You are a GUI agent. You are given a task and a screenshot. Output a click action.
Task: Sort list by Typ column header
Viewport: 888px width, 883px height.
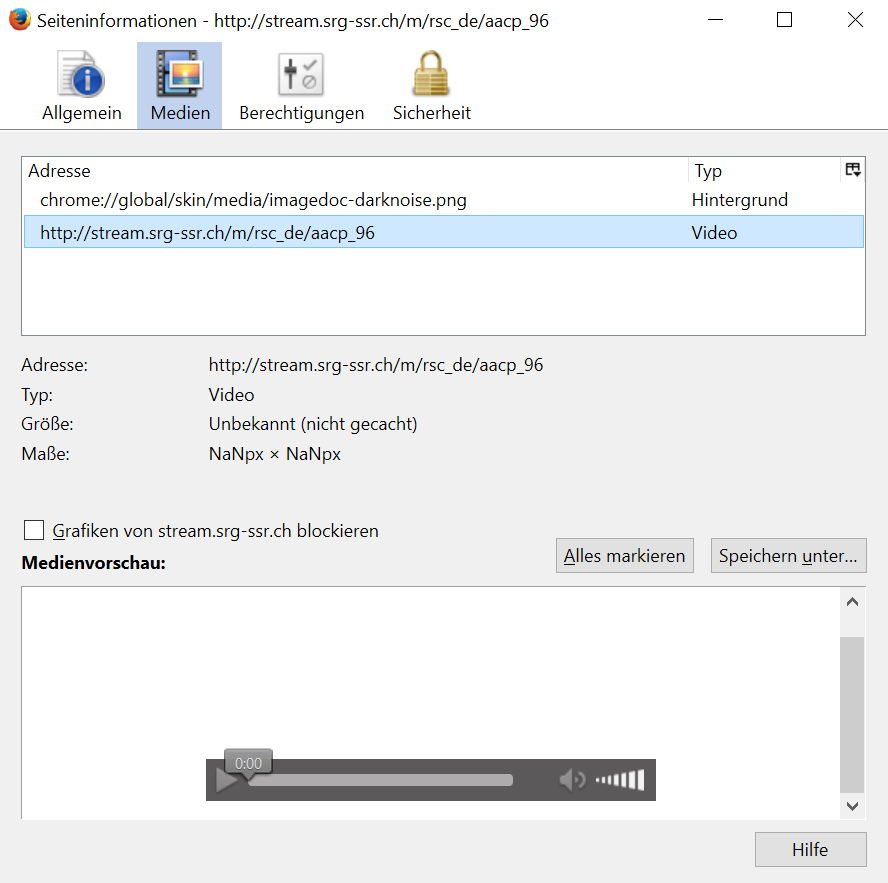click(x=765, y=170)
